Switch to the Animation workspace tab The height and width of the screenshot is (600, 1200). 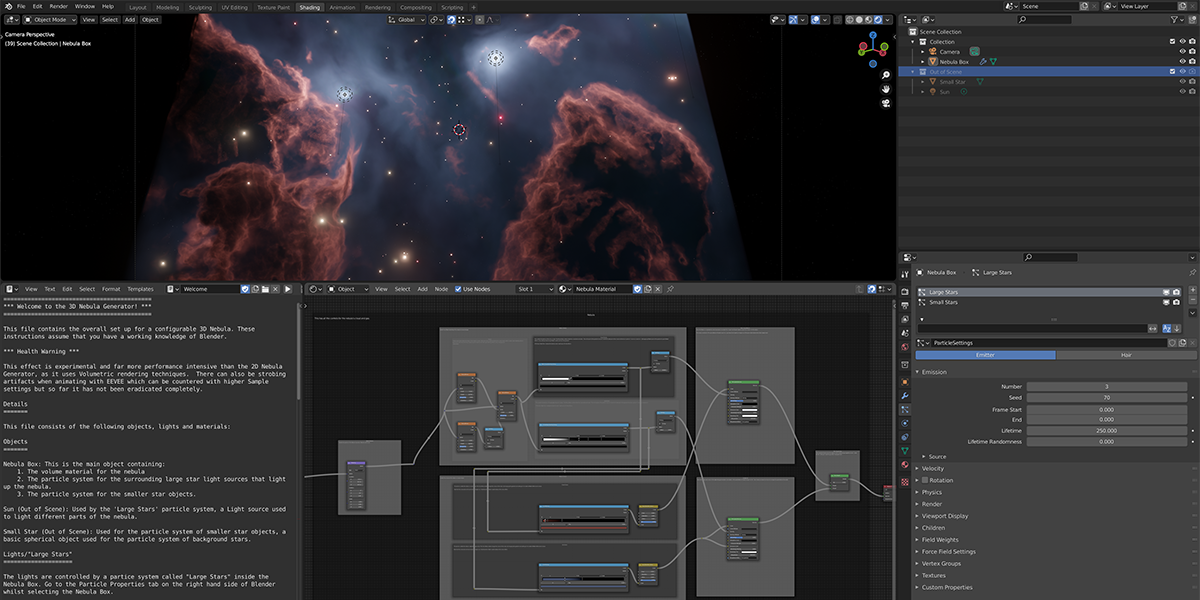point(343,6)
